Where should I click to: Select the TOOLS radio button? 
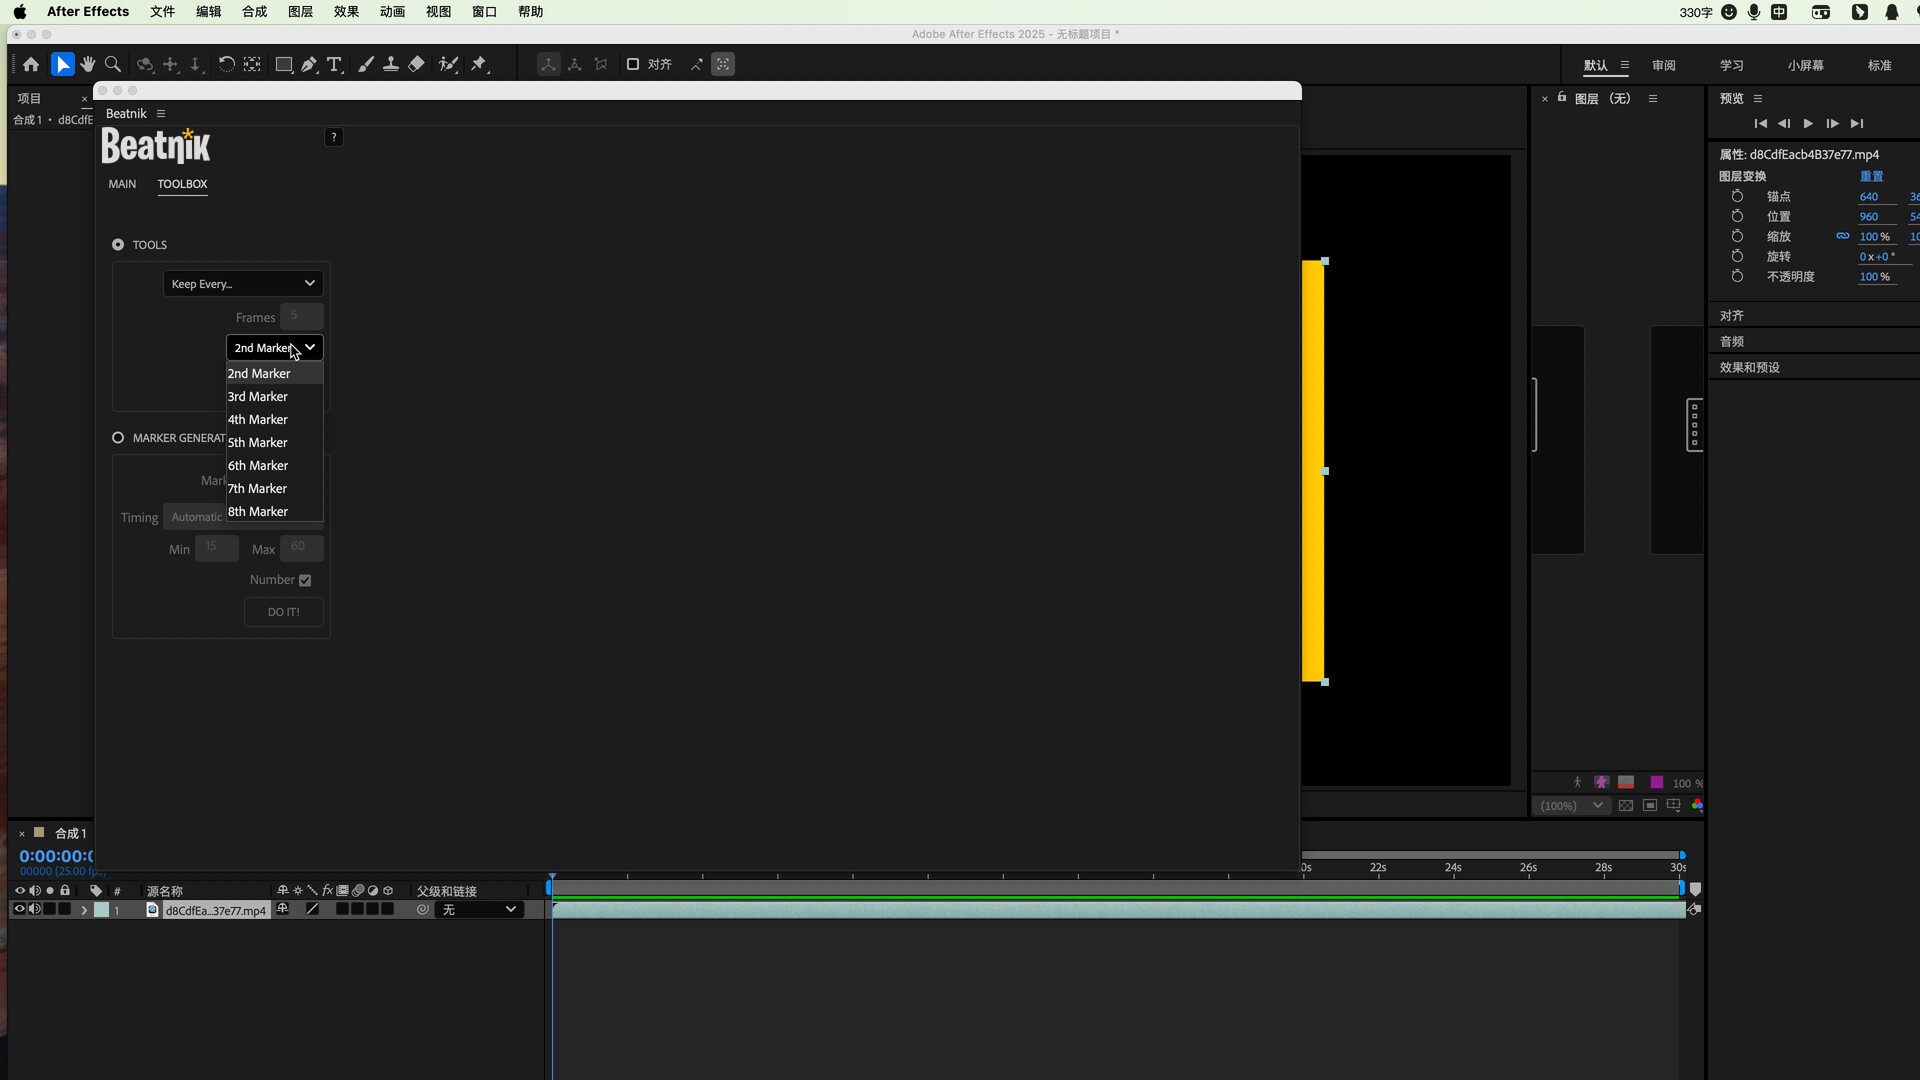click(x=118, y=245)
